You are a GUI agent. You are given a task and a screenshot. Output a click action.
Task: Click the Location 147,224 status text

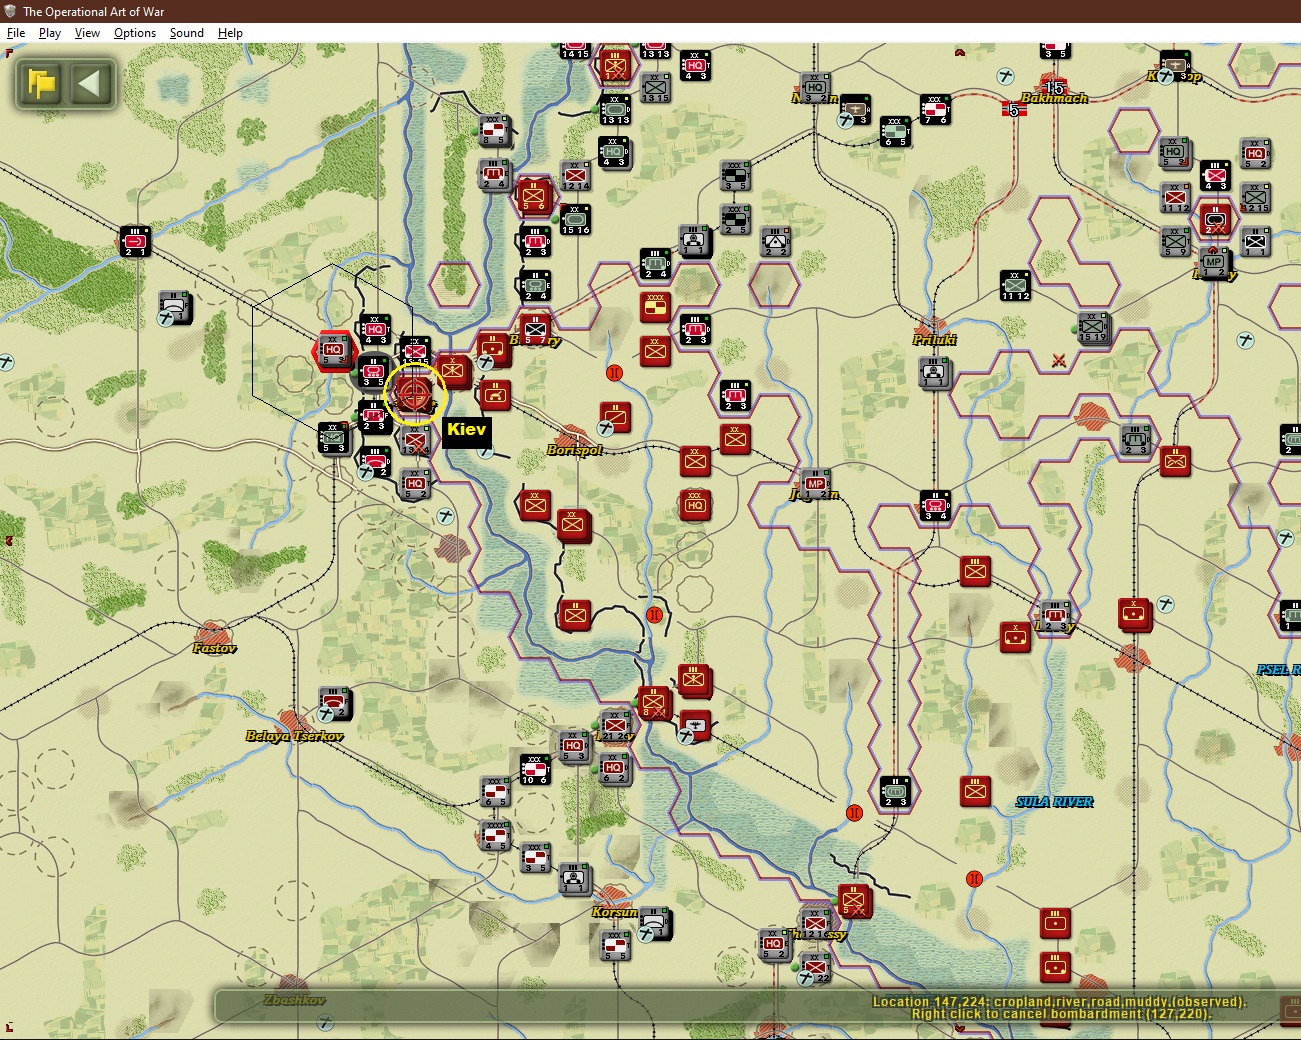pos(1058,1001)
